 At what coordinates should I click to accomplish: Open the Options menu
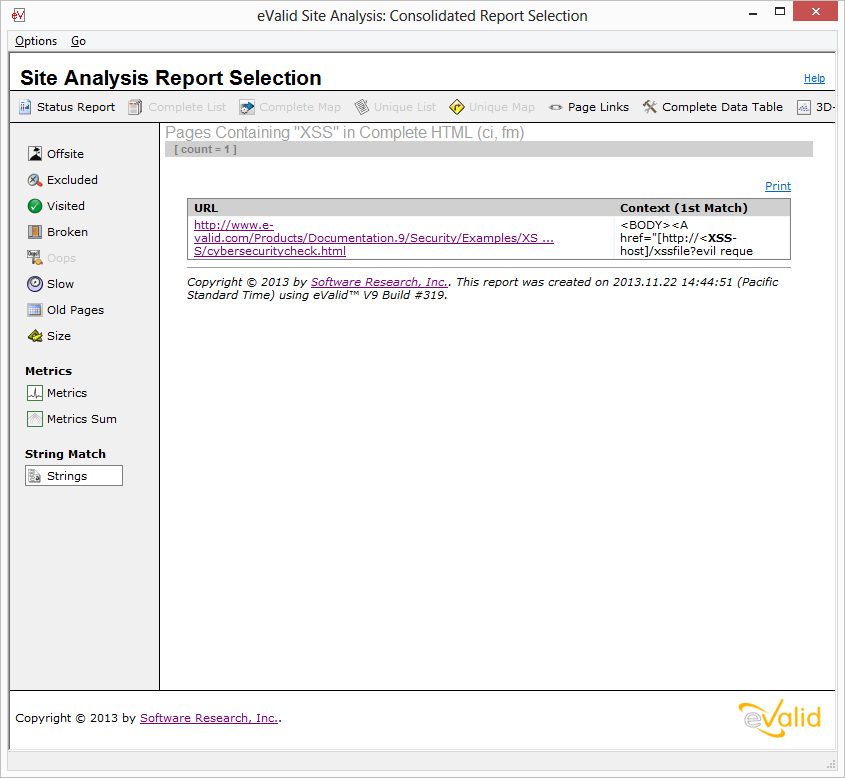pos(36,41)
